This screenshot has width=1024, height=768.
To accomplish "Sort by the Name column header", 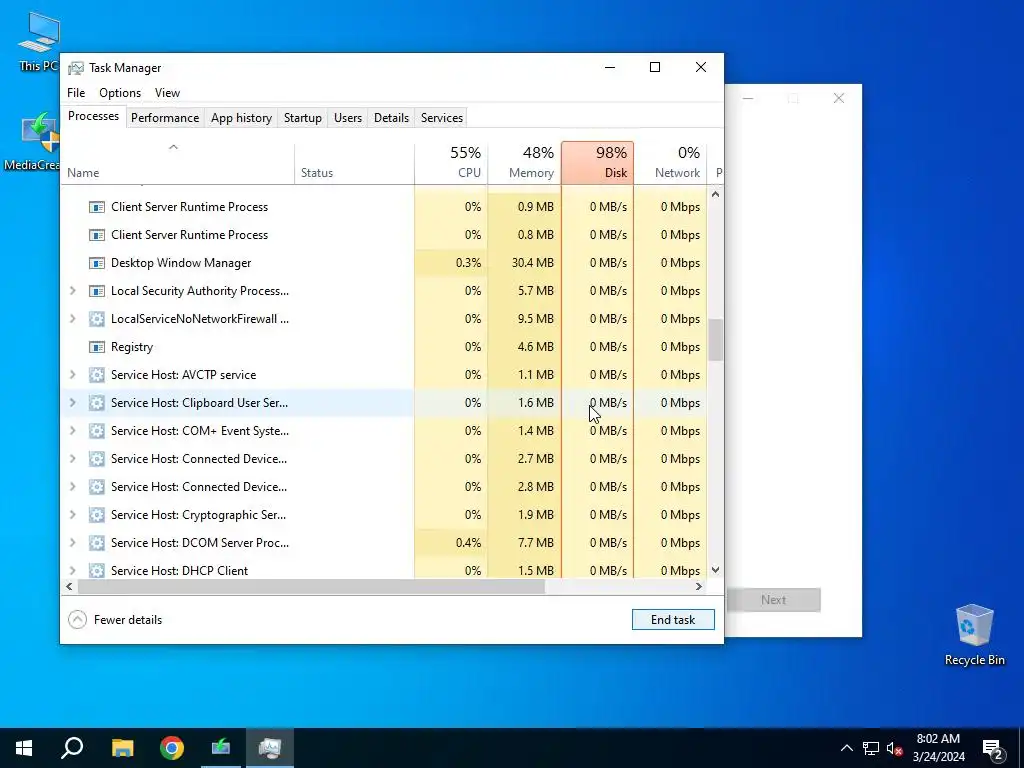I will pos(178,163).
